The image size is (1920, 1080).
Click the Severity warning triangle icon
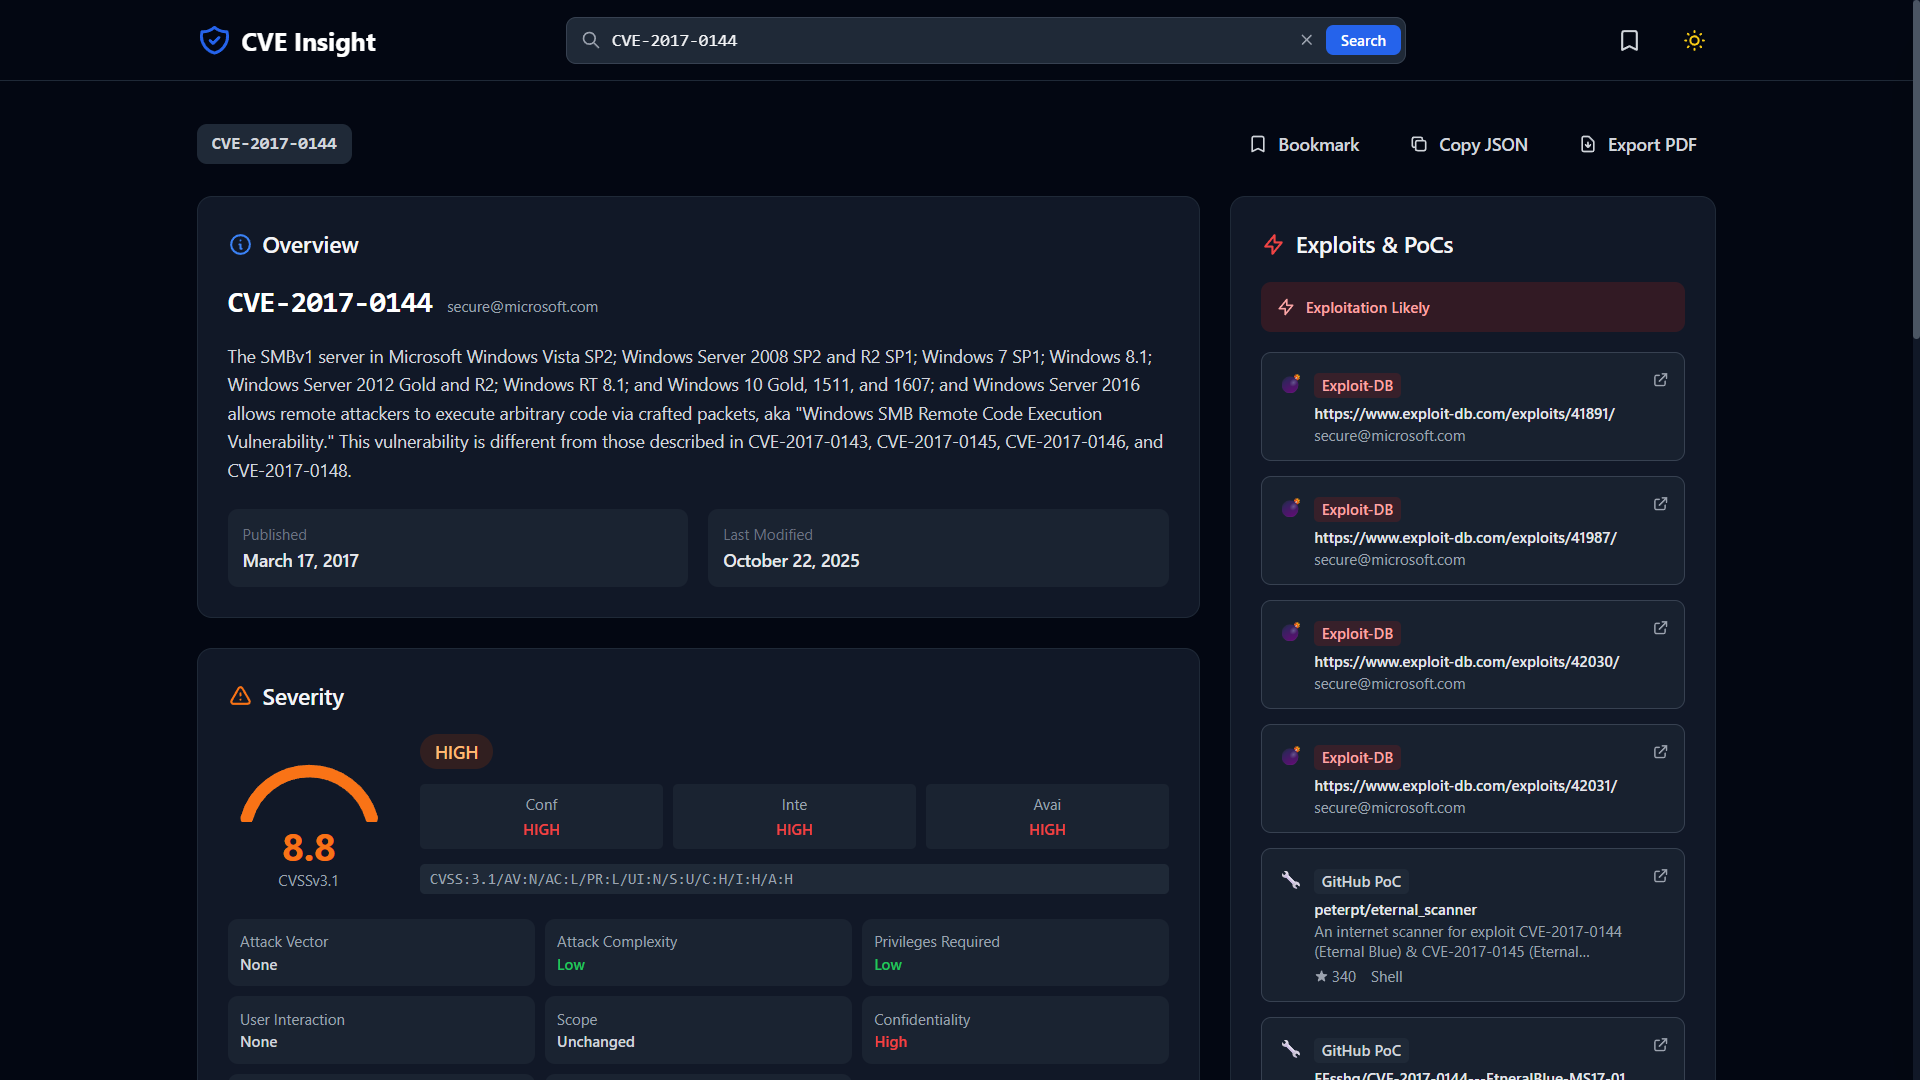point(240,696)
